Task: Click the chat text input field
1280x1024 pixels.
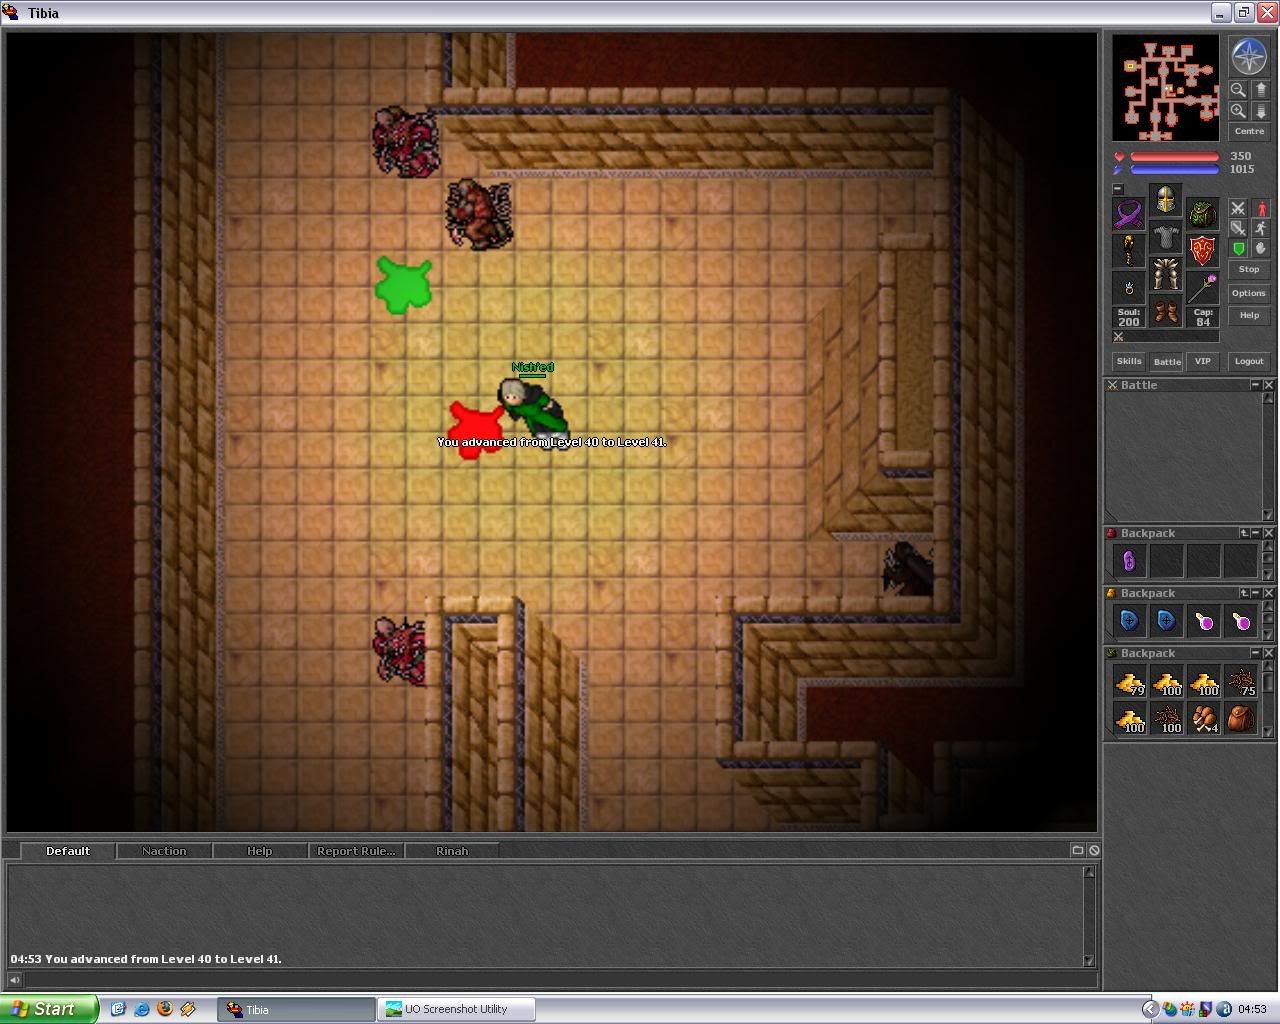Action: [560, 980]
